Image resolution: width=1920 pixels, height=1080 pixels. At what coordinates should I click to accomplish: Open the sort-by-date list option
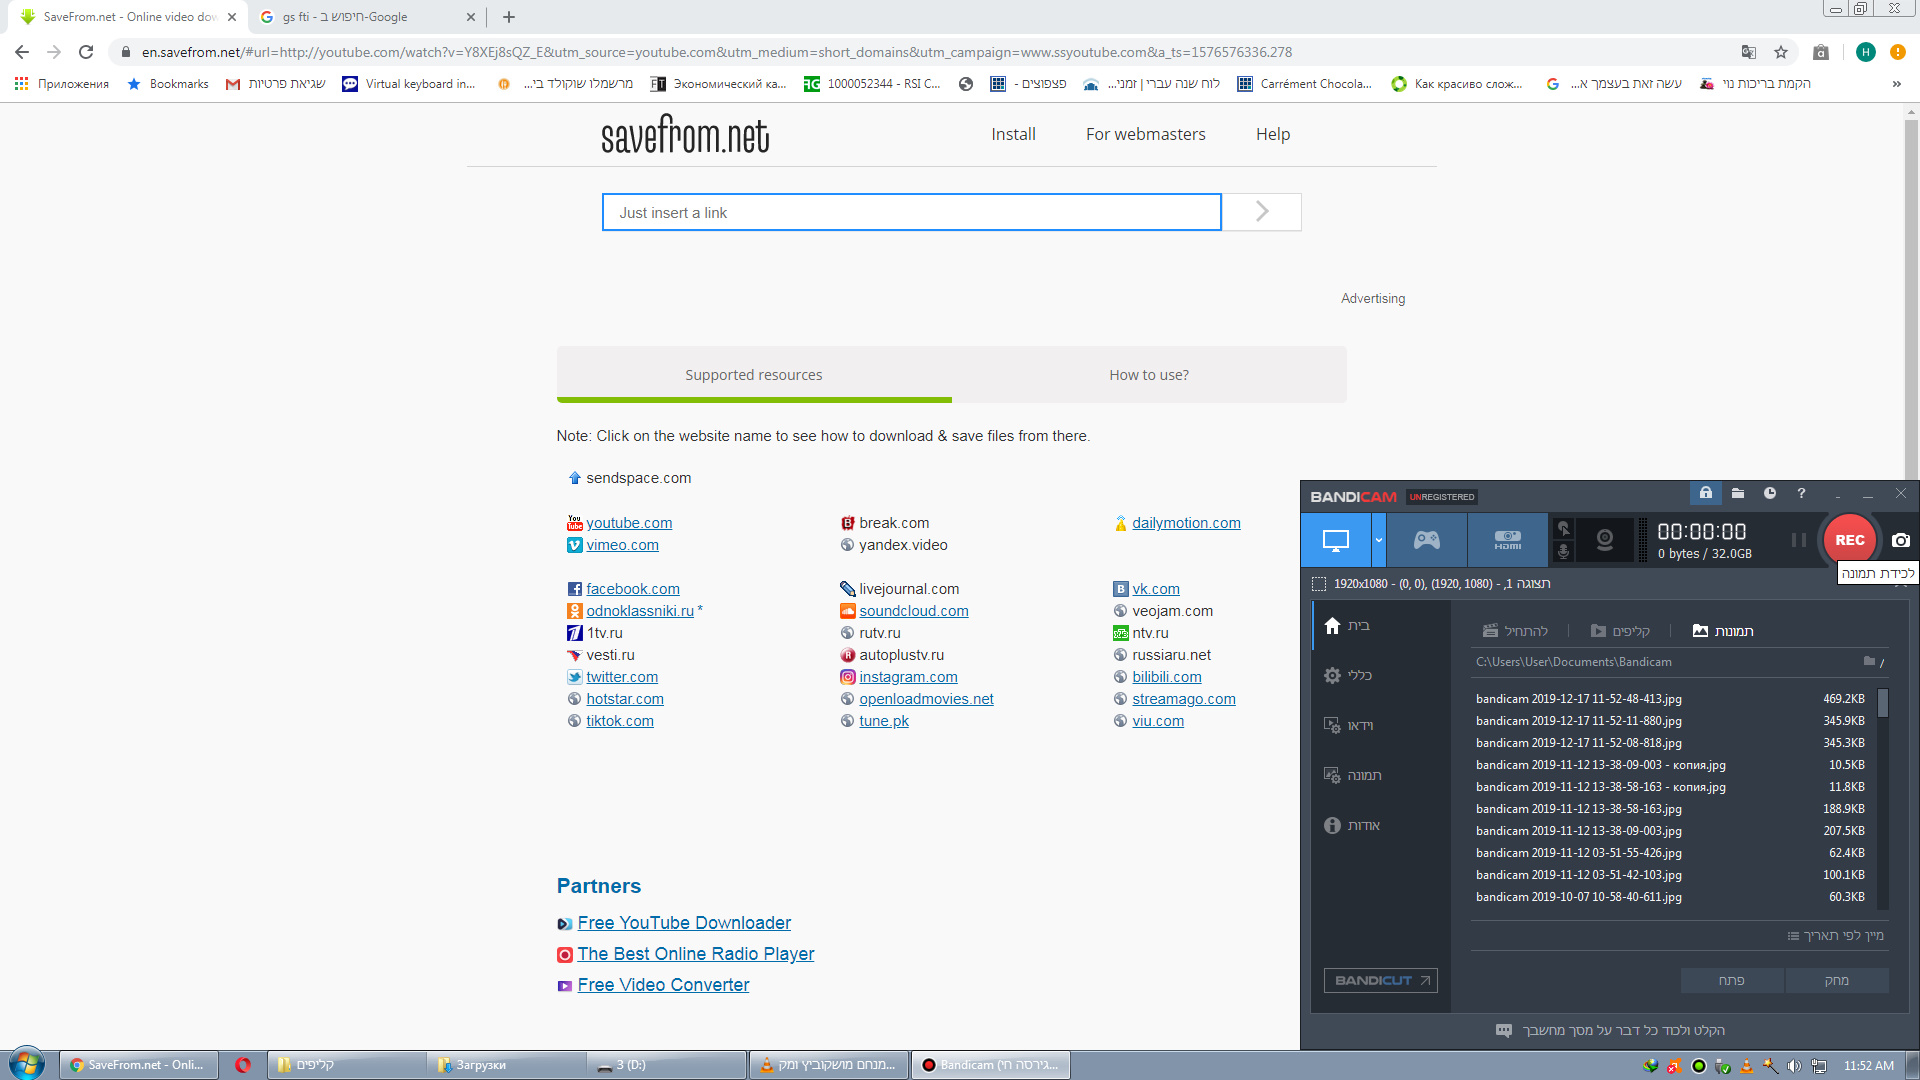point(1835,936)
